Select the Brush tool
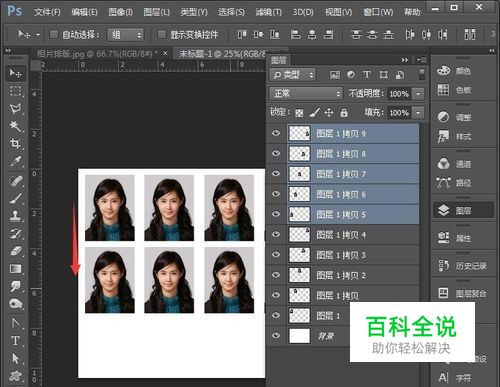This screenshot has height=387, width=500. pos(15,198)
